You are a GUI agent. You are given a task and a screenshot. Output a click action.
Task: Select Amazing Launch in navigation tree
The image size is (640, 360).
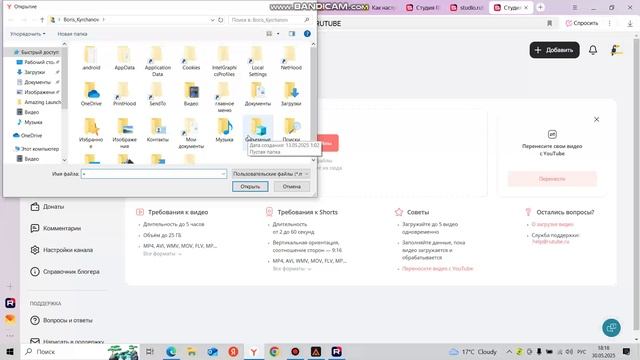pos(39,102)
